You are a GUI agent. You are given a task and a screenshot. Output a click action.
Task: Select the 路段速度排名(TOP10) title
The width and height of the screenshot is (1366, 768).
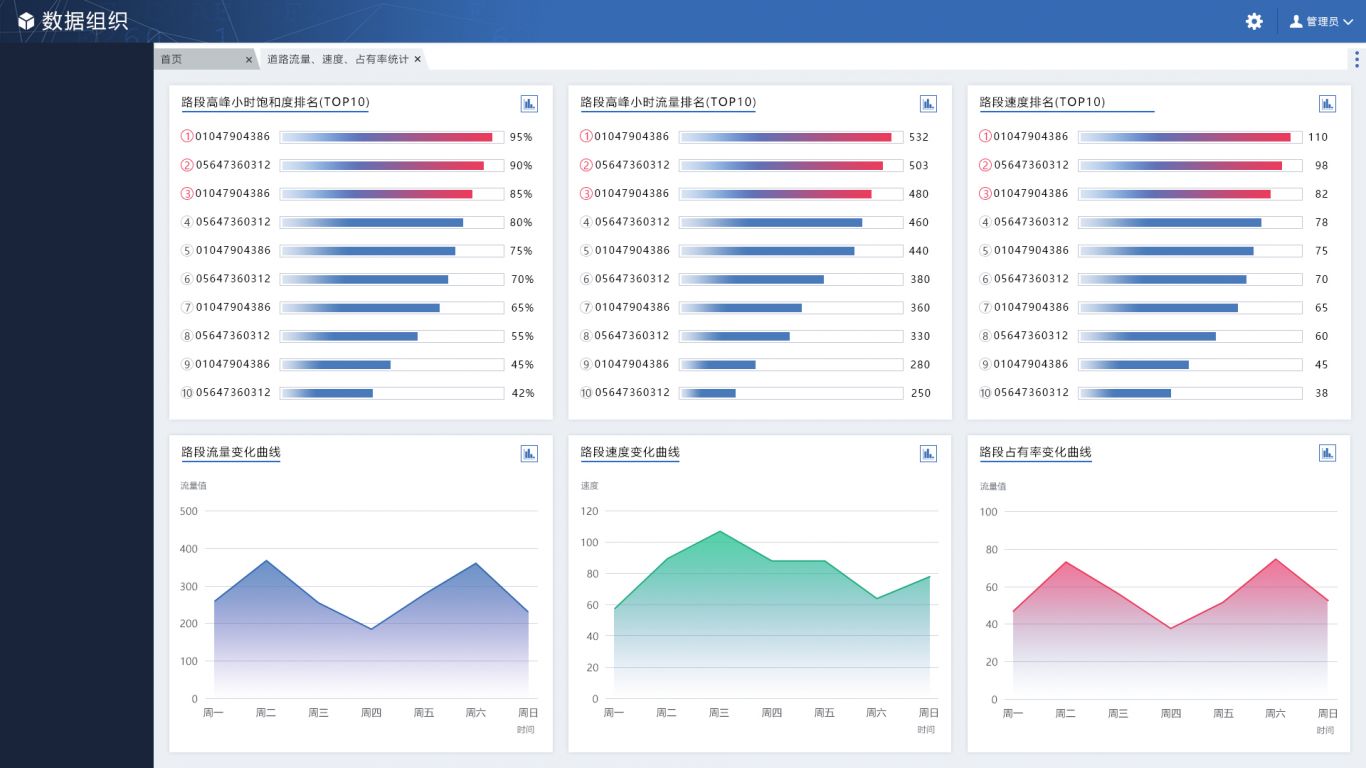pos(1042,102)
